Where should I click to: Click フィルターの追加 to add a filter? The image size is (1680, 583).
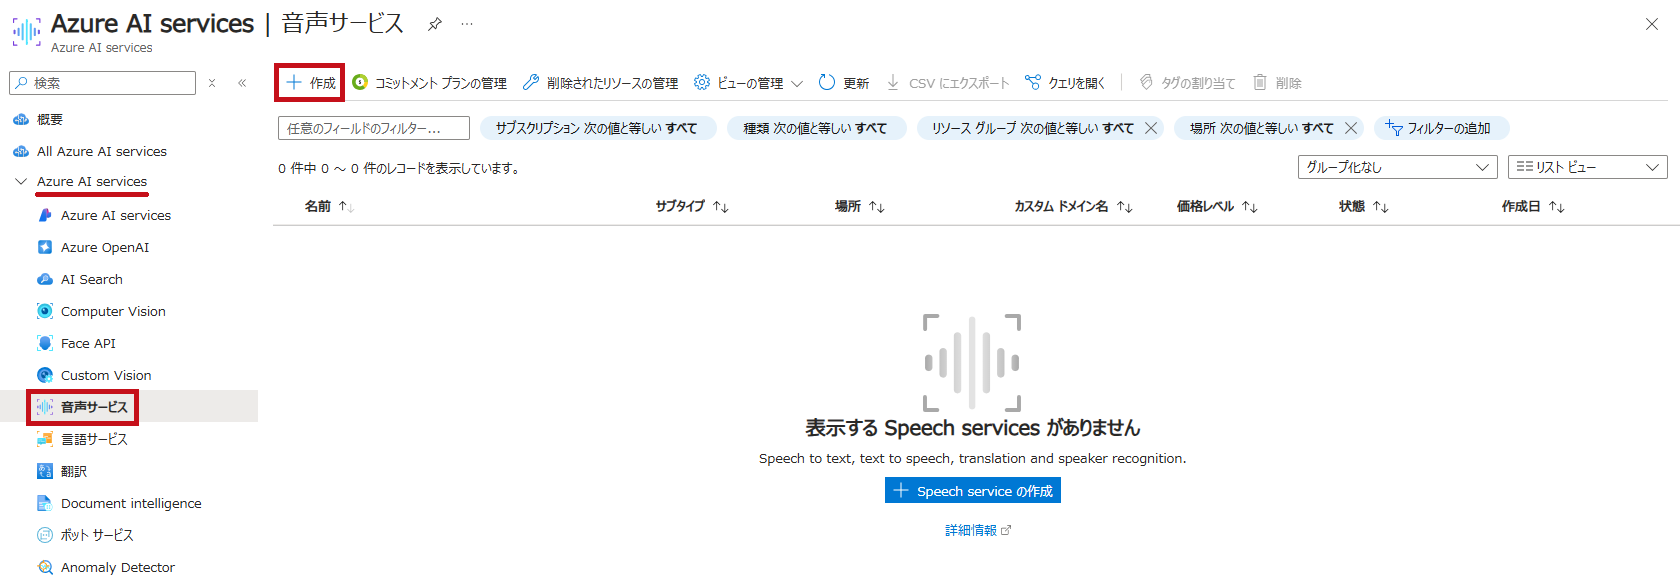(1441, 128)
